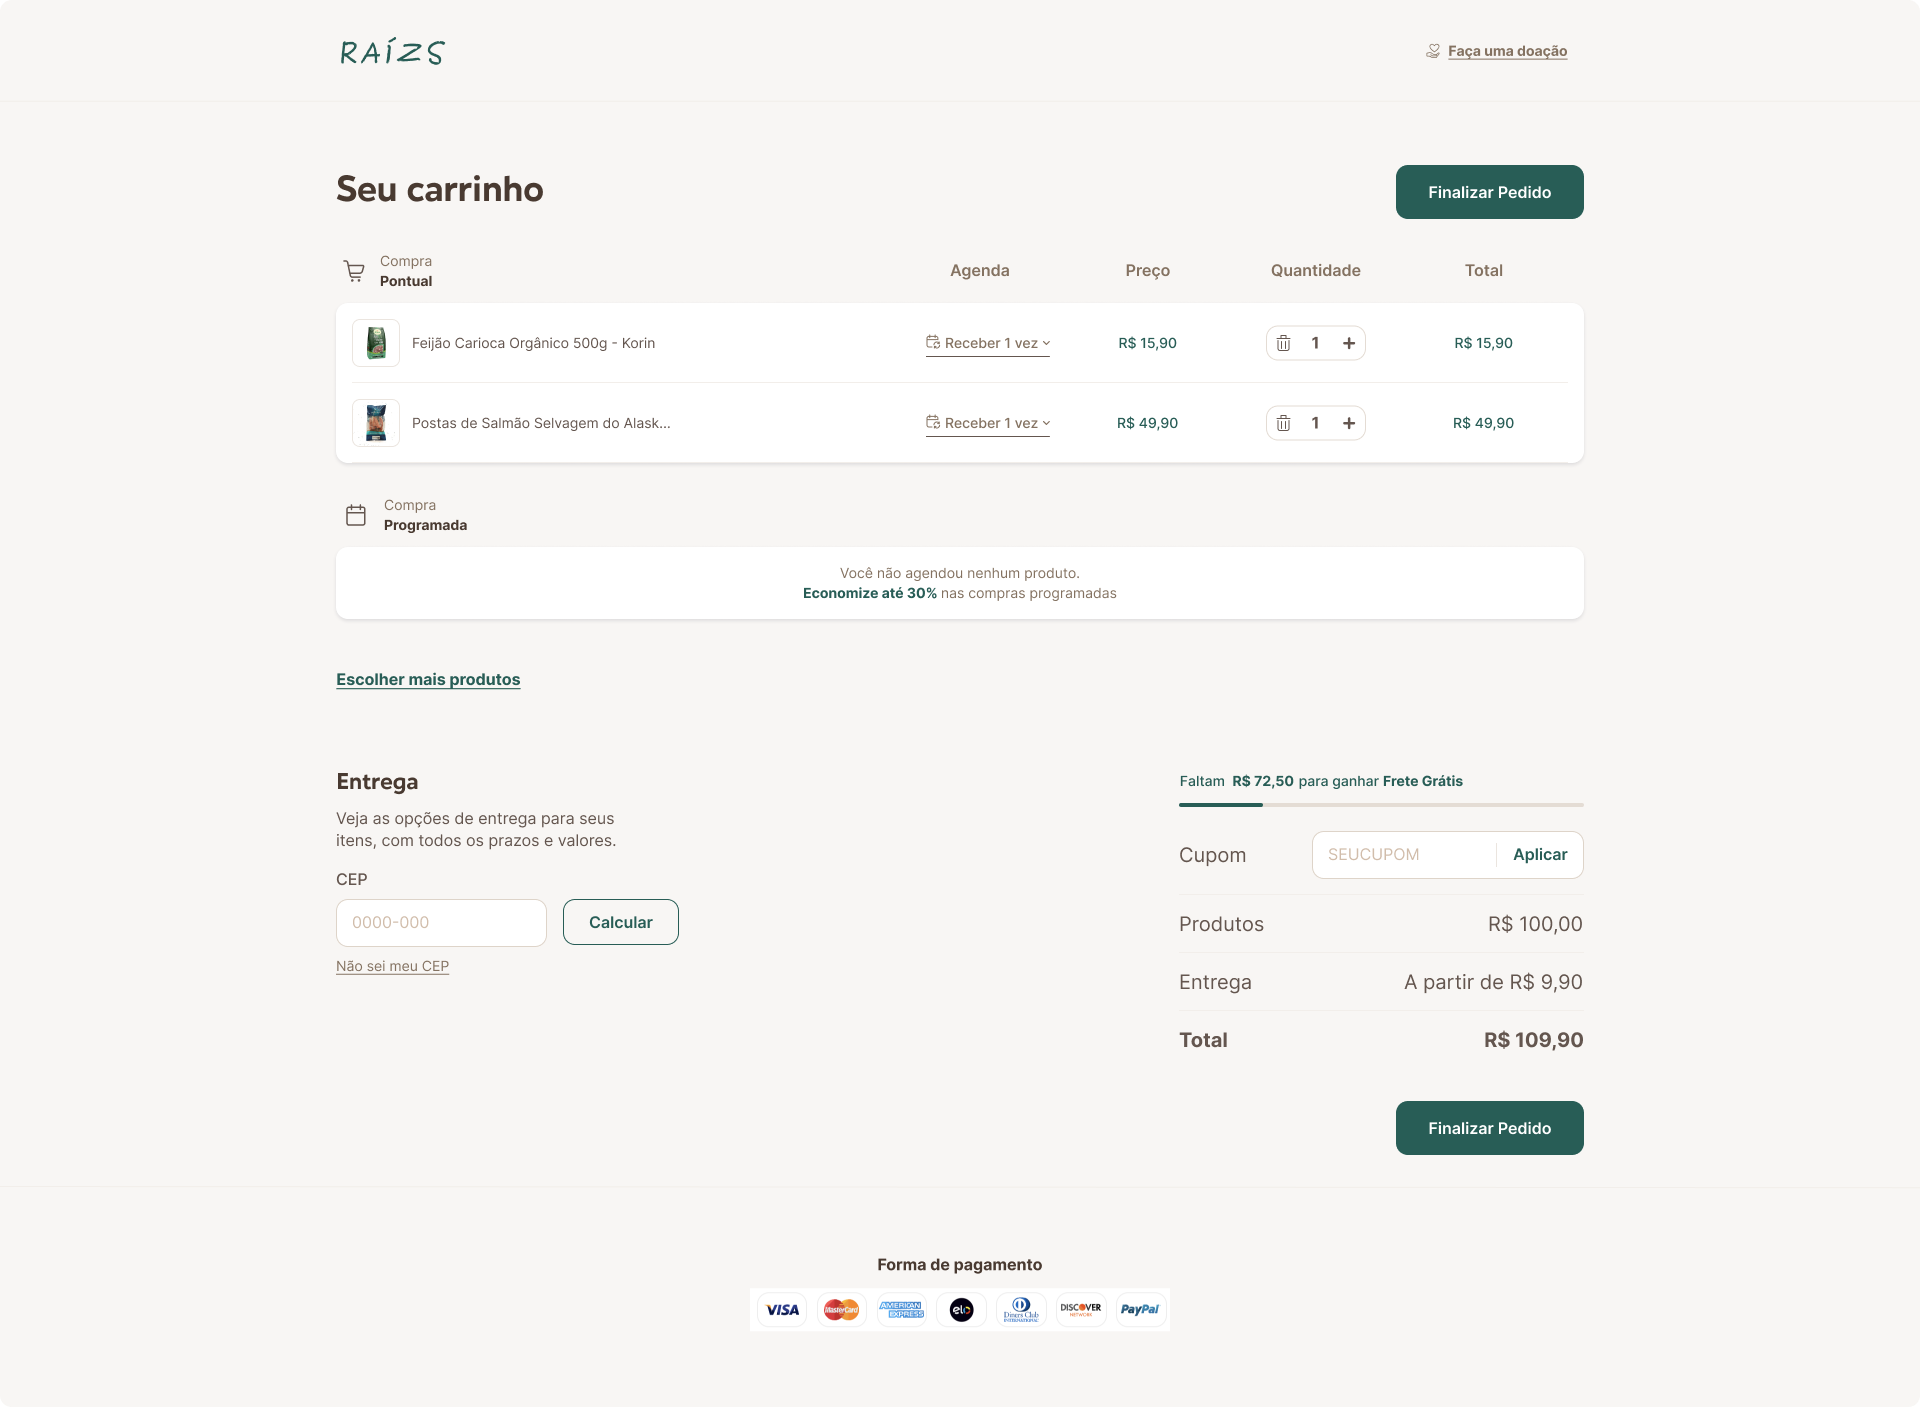Remove Postas de Salmão with the trash icon
Viewport: 1920px width, 1407px height.
pyautogui.click(x=1284, y=423)
